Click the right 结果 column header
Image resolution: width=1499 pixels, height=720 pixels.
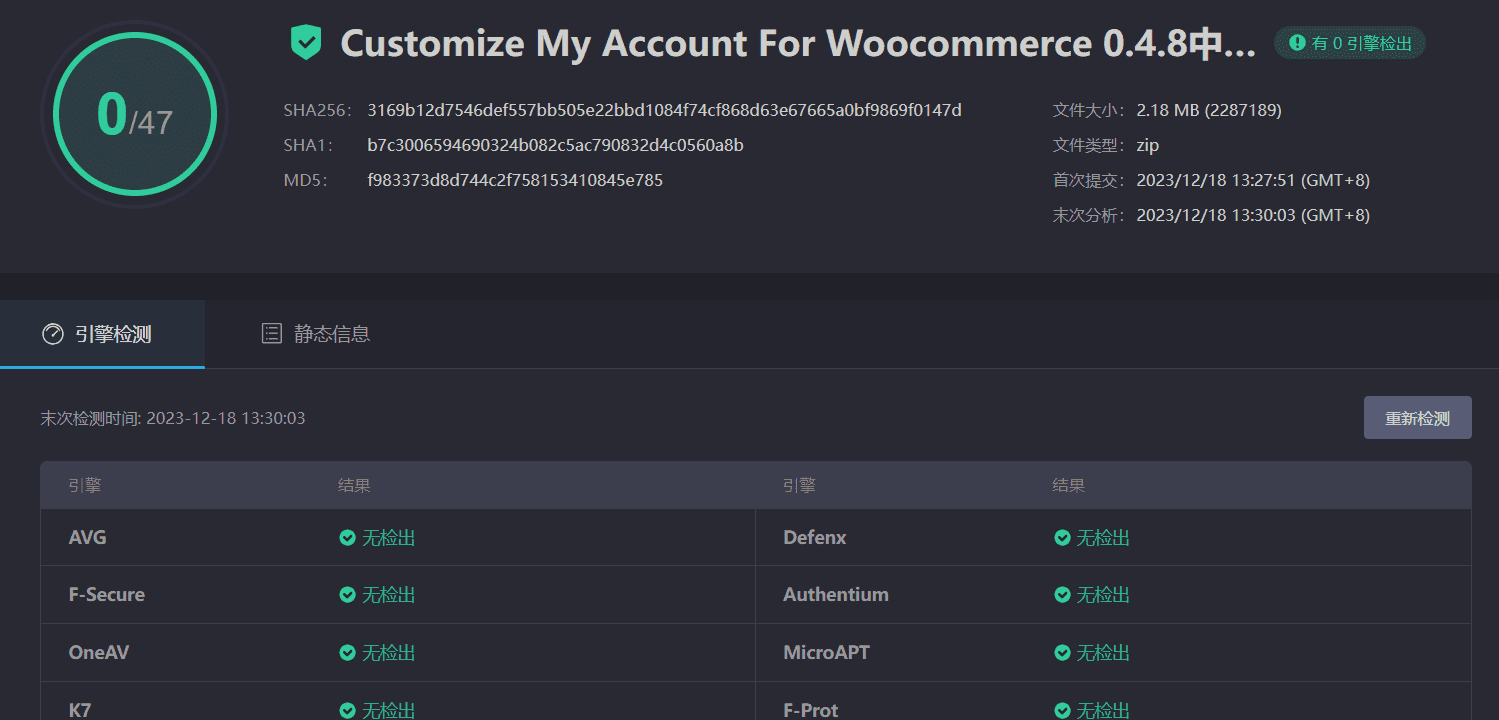tap(1069, 486)
